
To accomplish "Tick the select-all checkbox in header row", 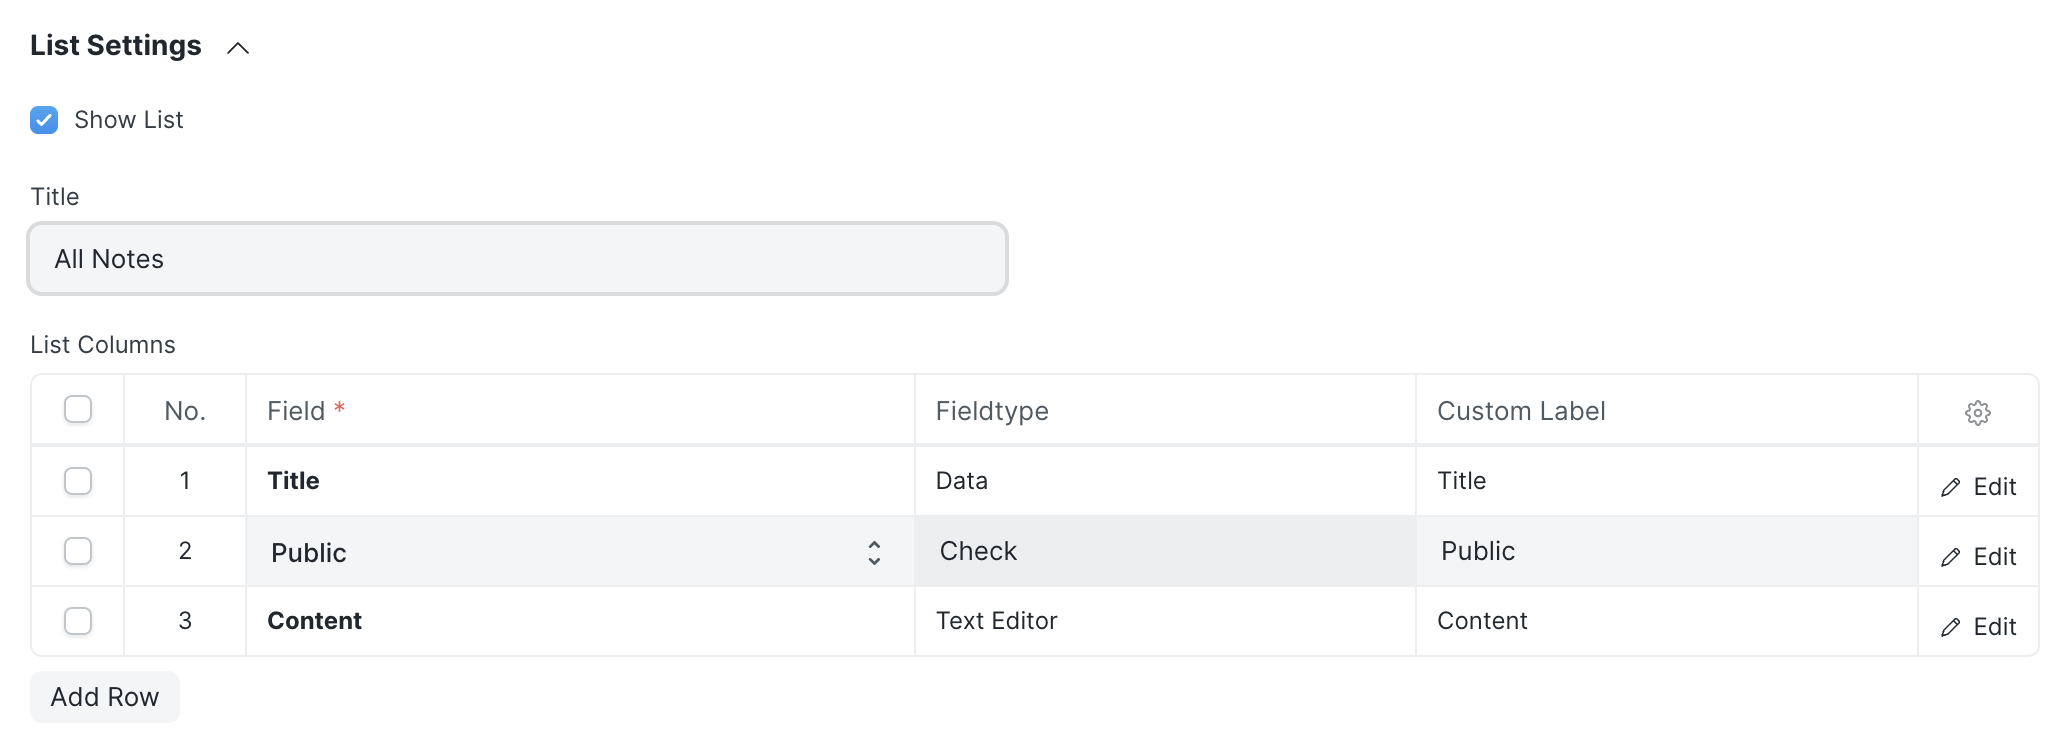I will coord(78,410).
